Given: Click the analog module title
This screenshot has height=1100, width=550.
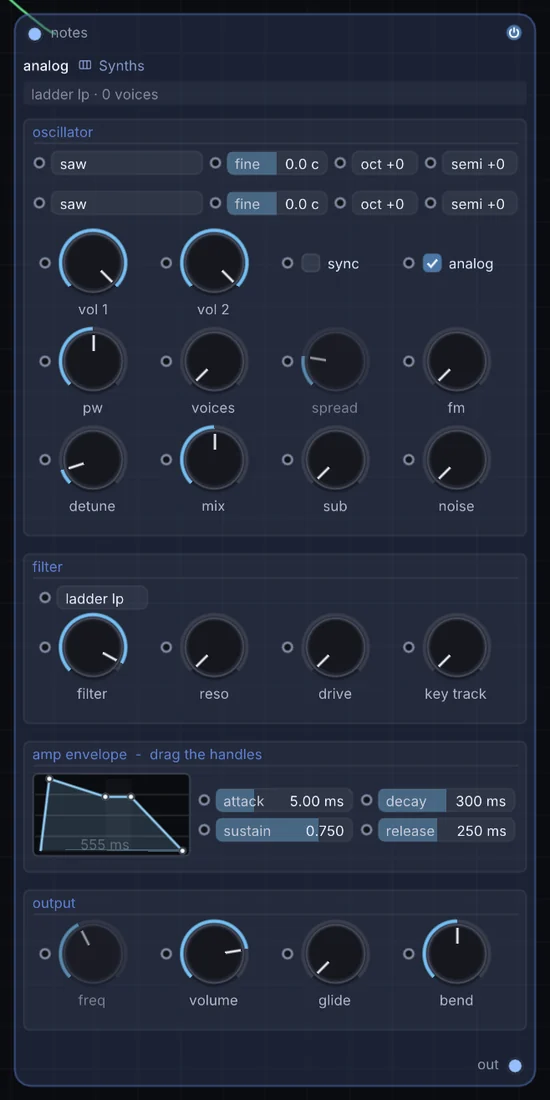Looking at the screenshot, I should click(46, 65).
